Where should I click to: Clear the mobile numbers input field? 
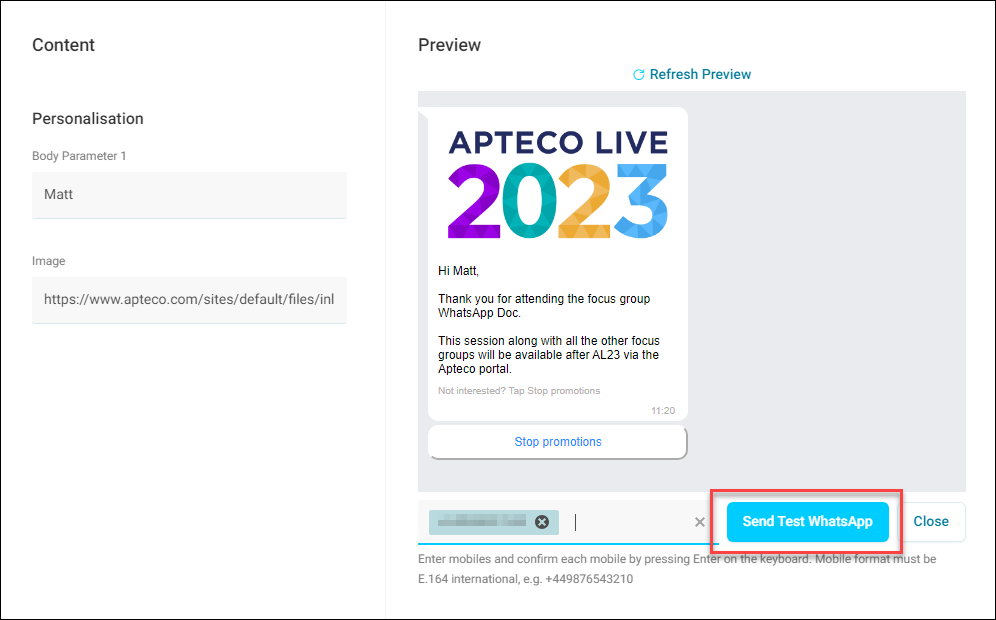tap(699, 522)
